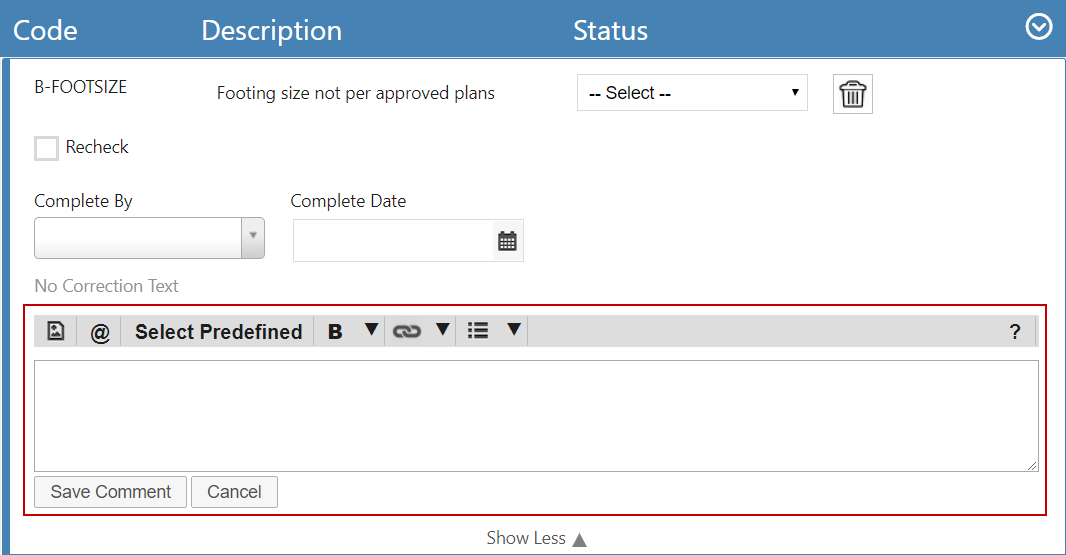Insert an image with the toolbar image icon
1066x555 pixels.
(56, 331)
